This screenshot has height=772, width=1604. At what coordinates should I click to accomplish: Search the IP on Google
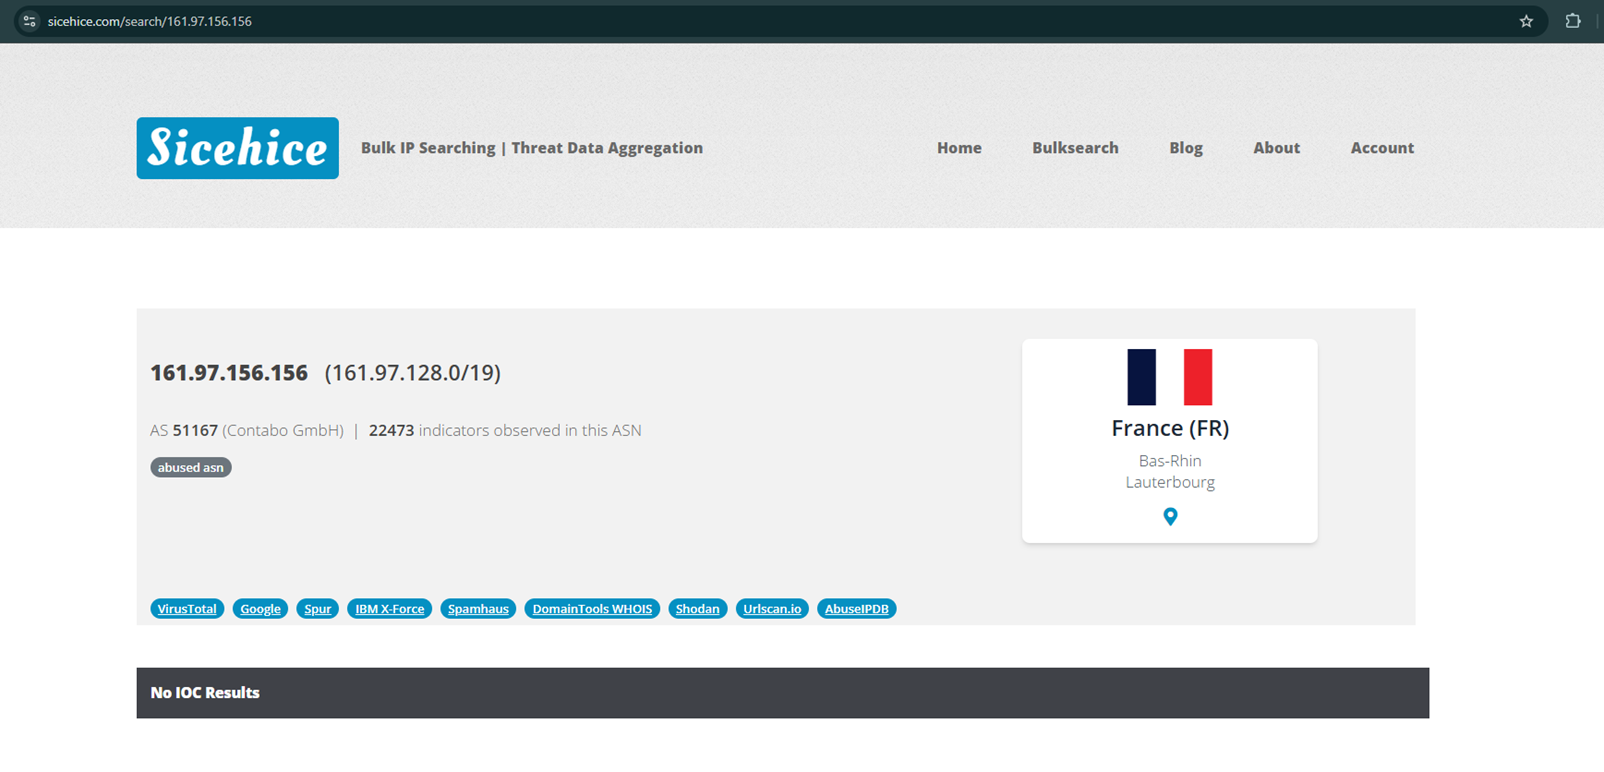coord(260,609)
